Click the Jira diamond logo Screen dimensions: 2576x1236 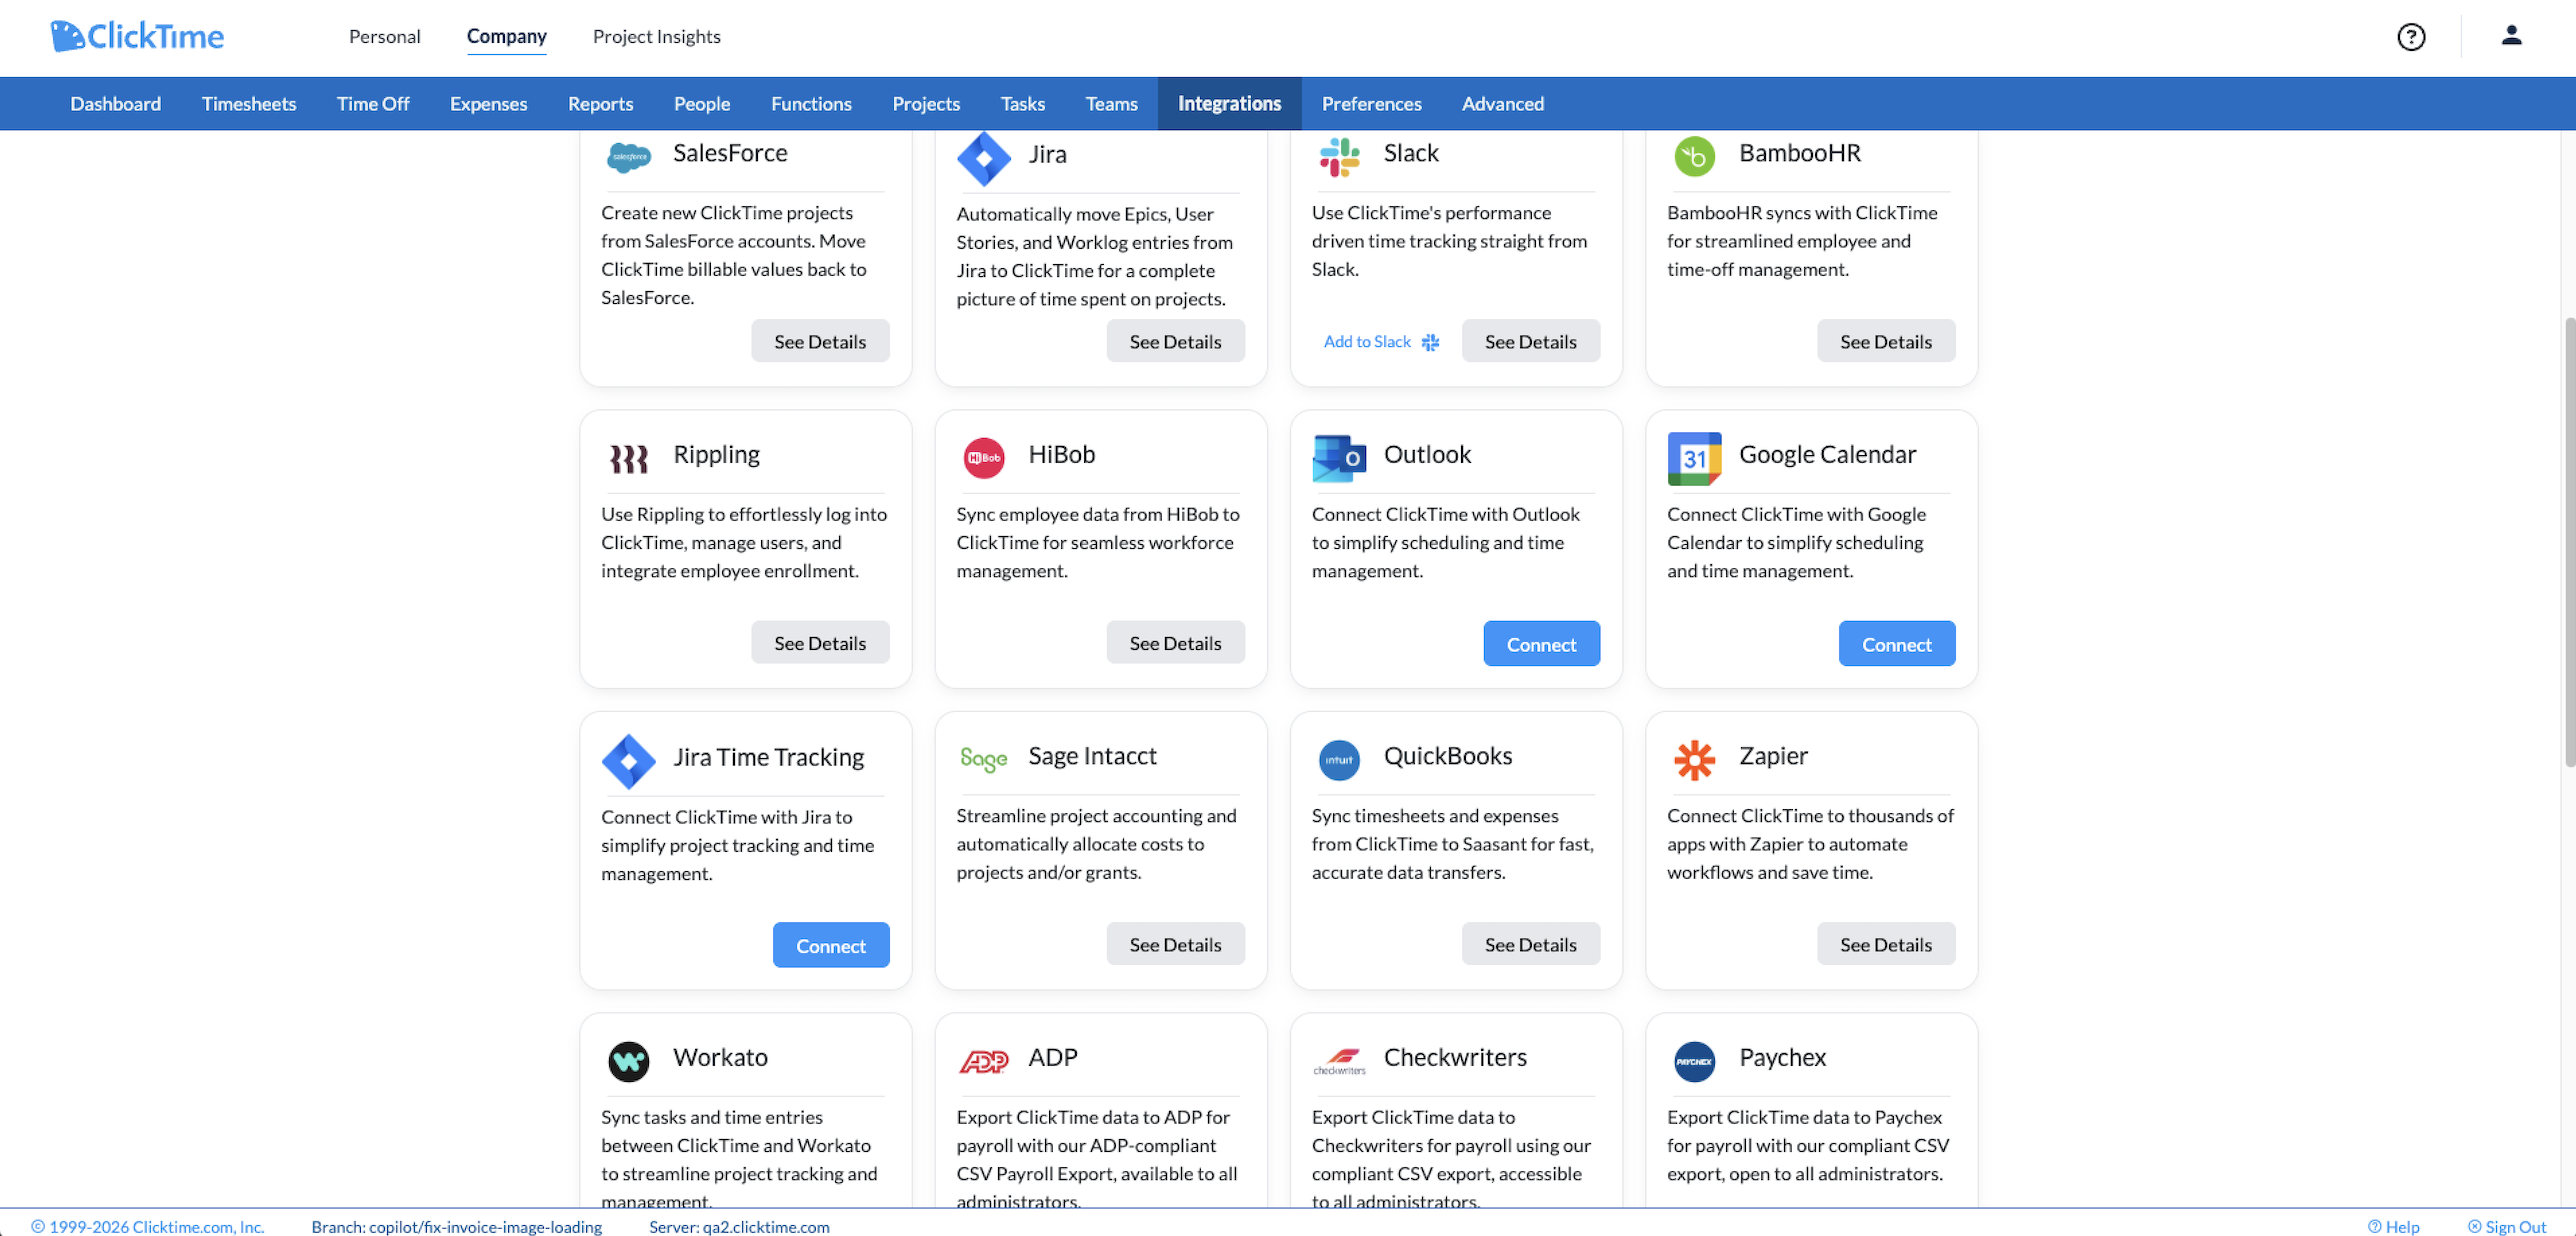pyautogui.click(x=984, y=157)
